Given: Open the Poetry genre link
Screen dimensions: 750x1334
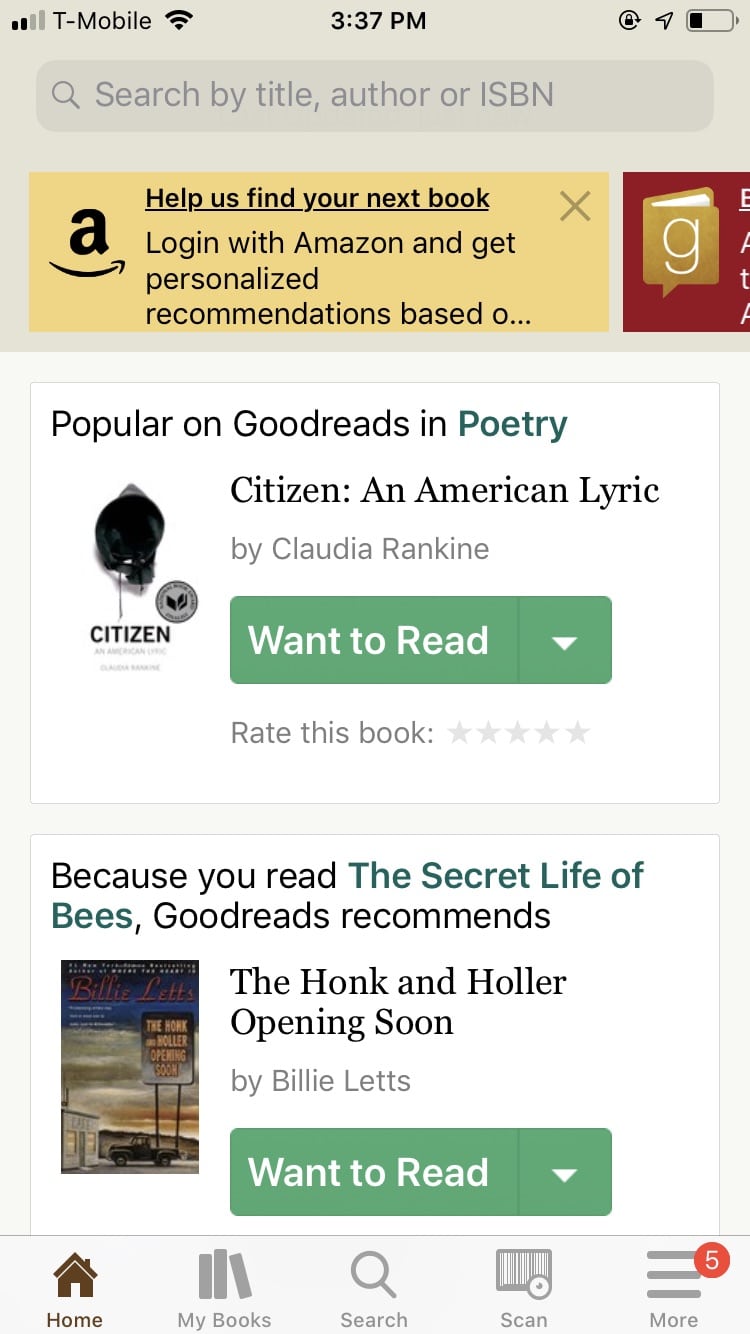Looking at the screenshot, I should coord(512,424).
